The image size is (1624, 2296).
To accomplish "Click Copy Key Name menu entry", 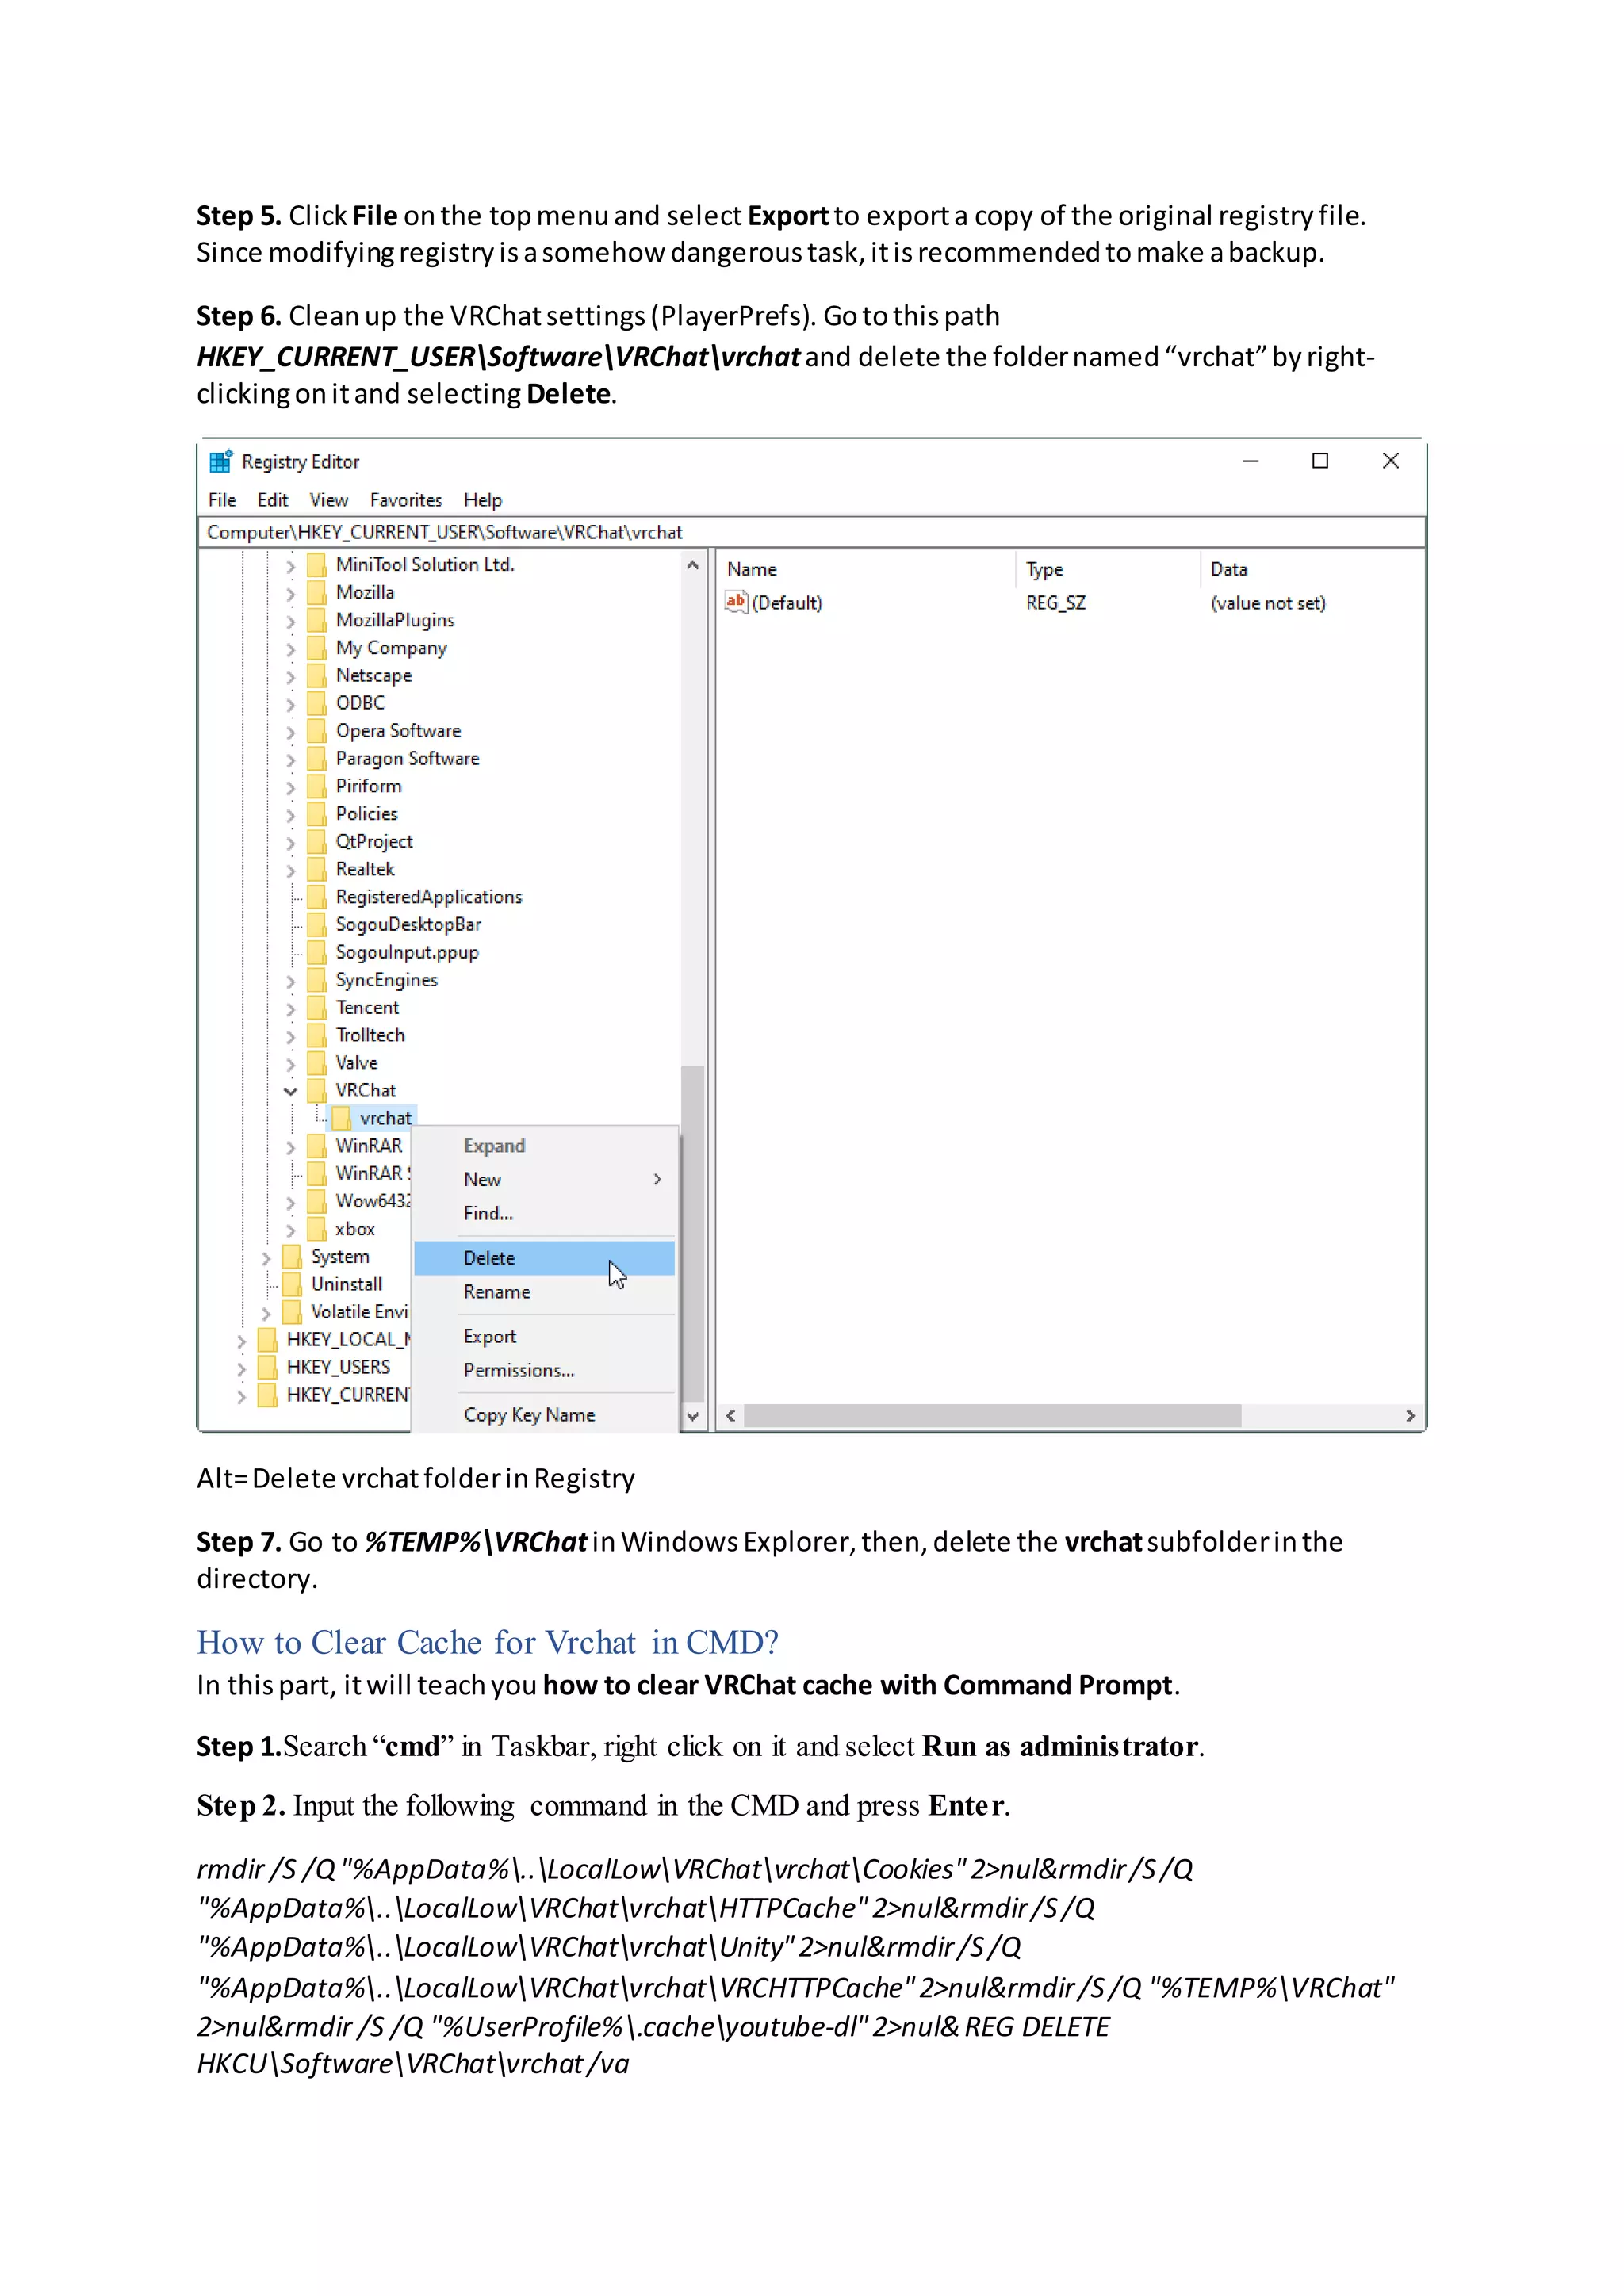I will 529,1415.
